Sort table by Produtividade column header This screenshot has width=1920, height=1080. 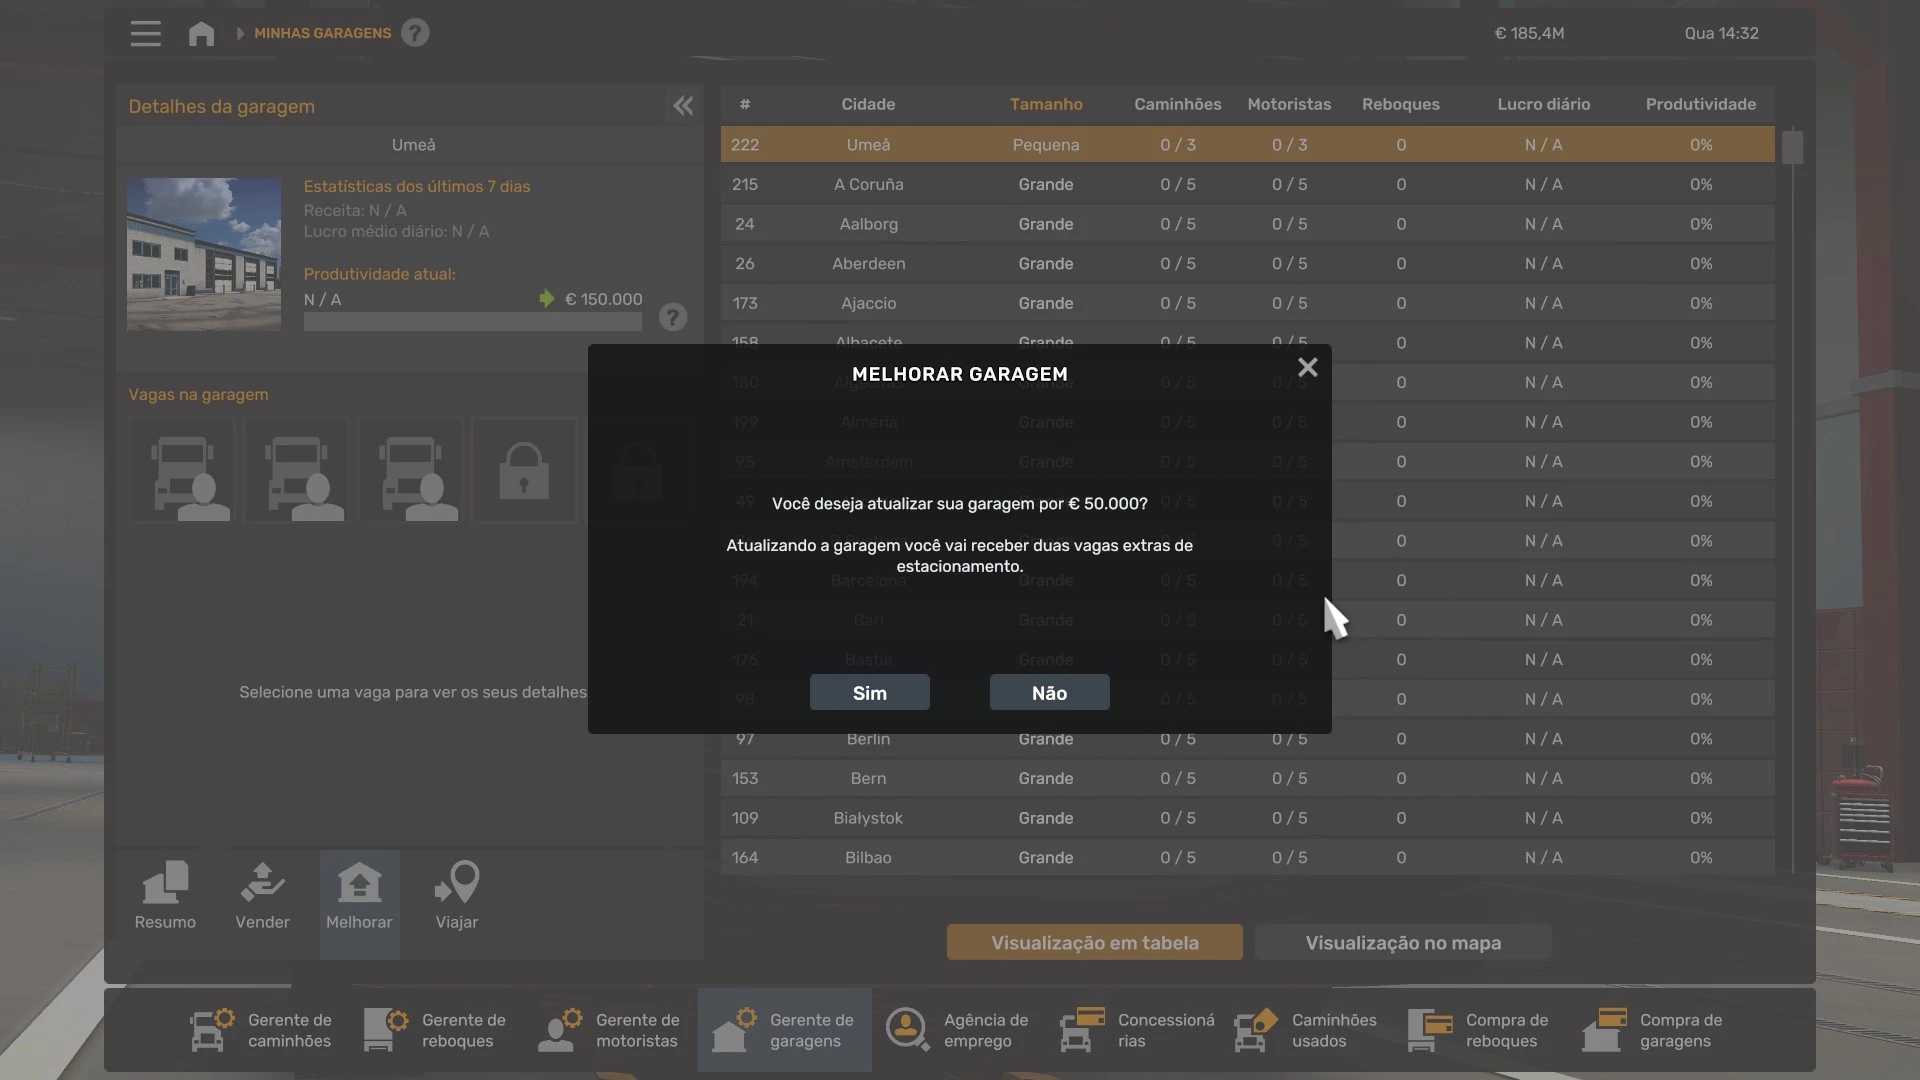[x=1700, y=104]
